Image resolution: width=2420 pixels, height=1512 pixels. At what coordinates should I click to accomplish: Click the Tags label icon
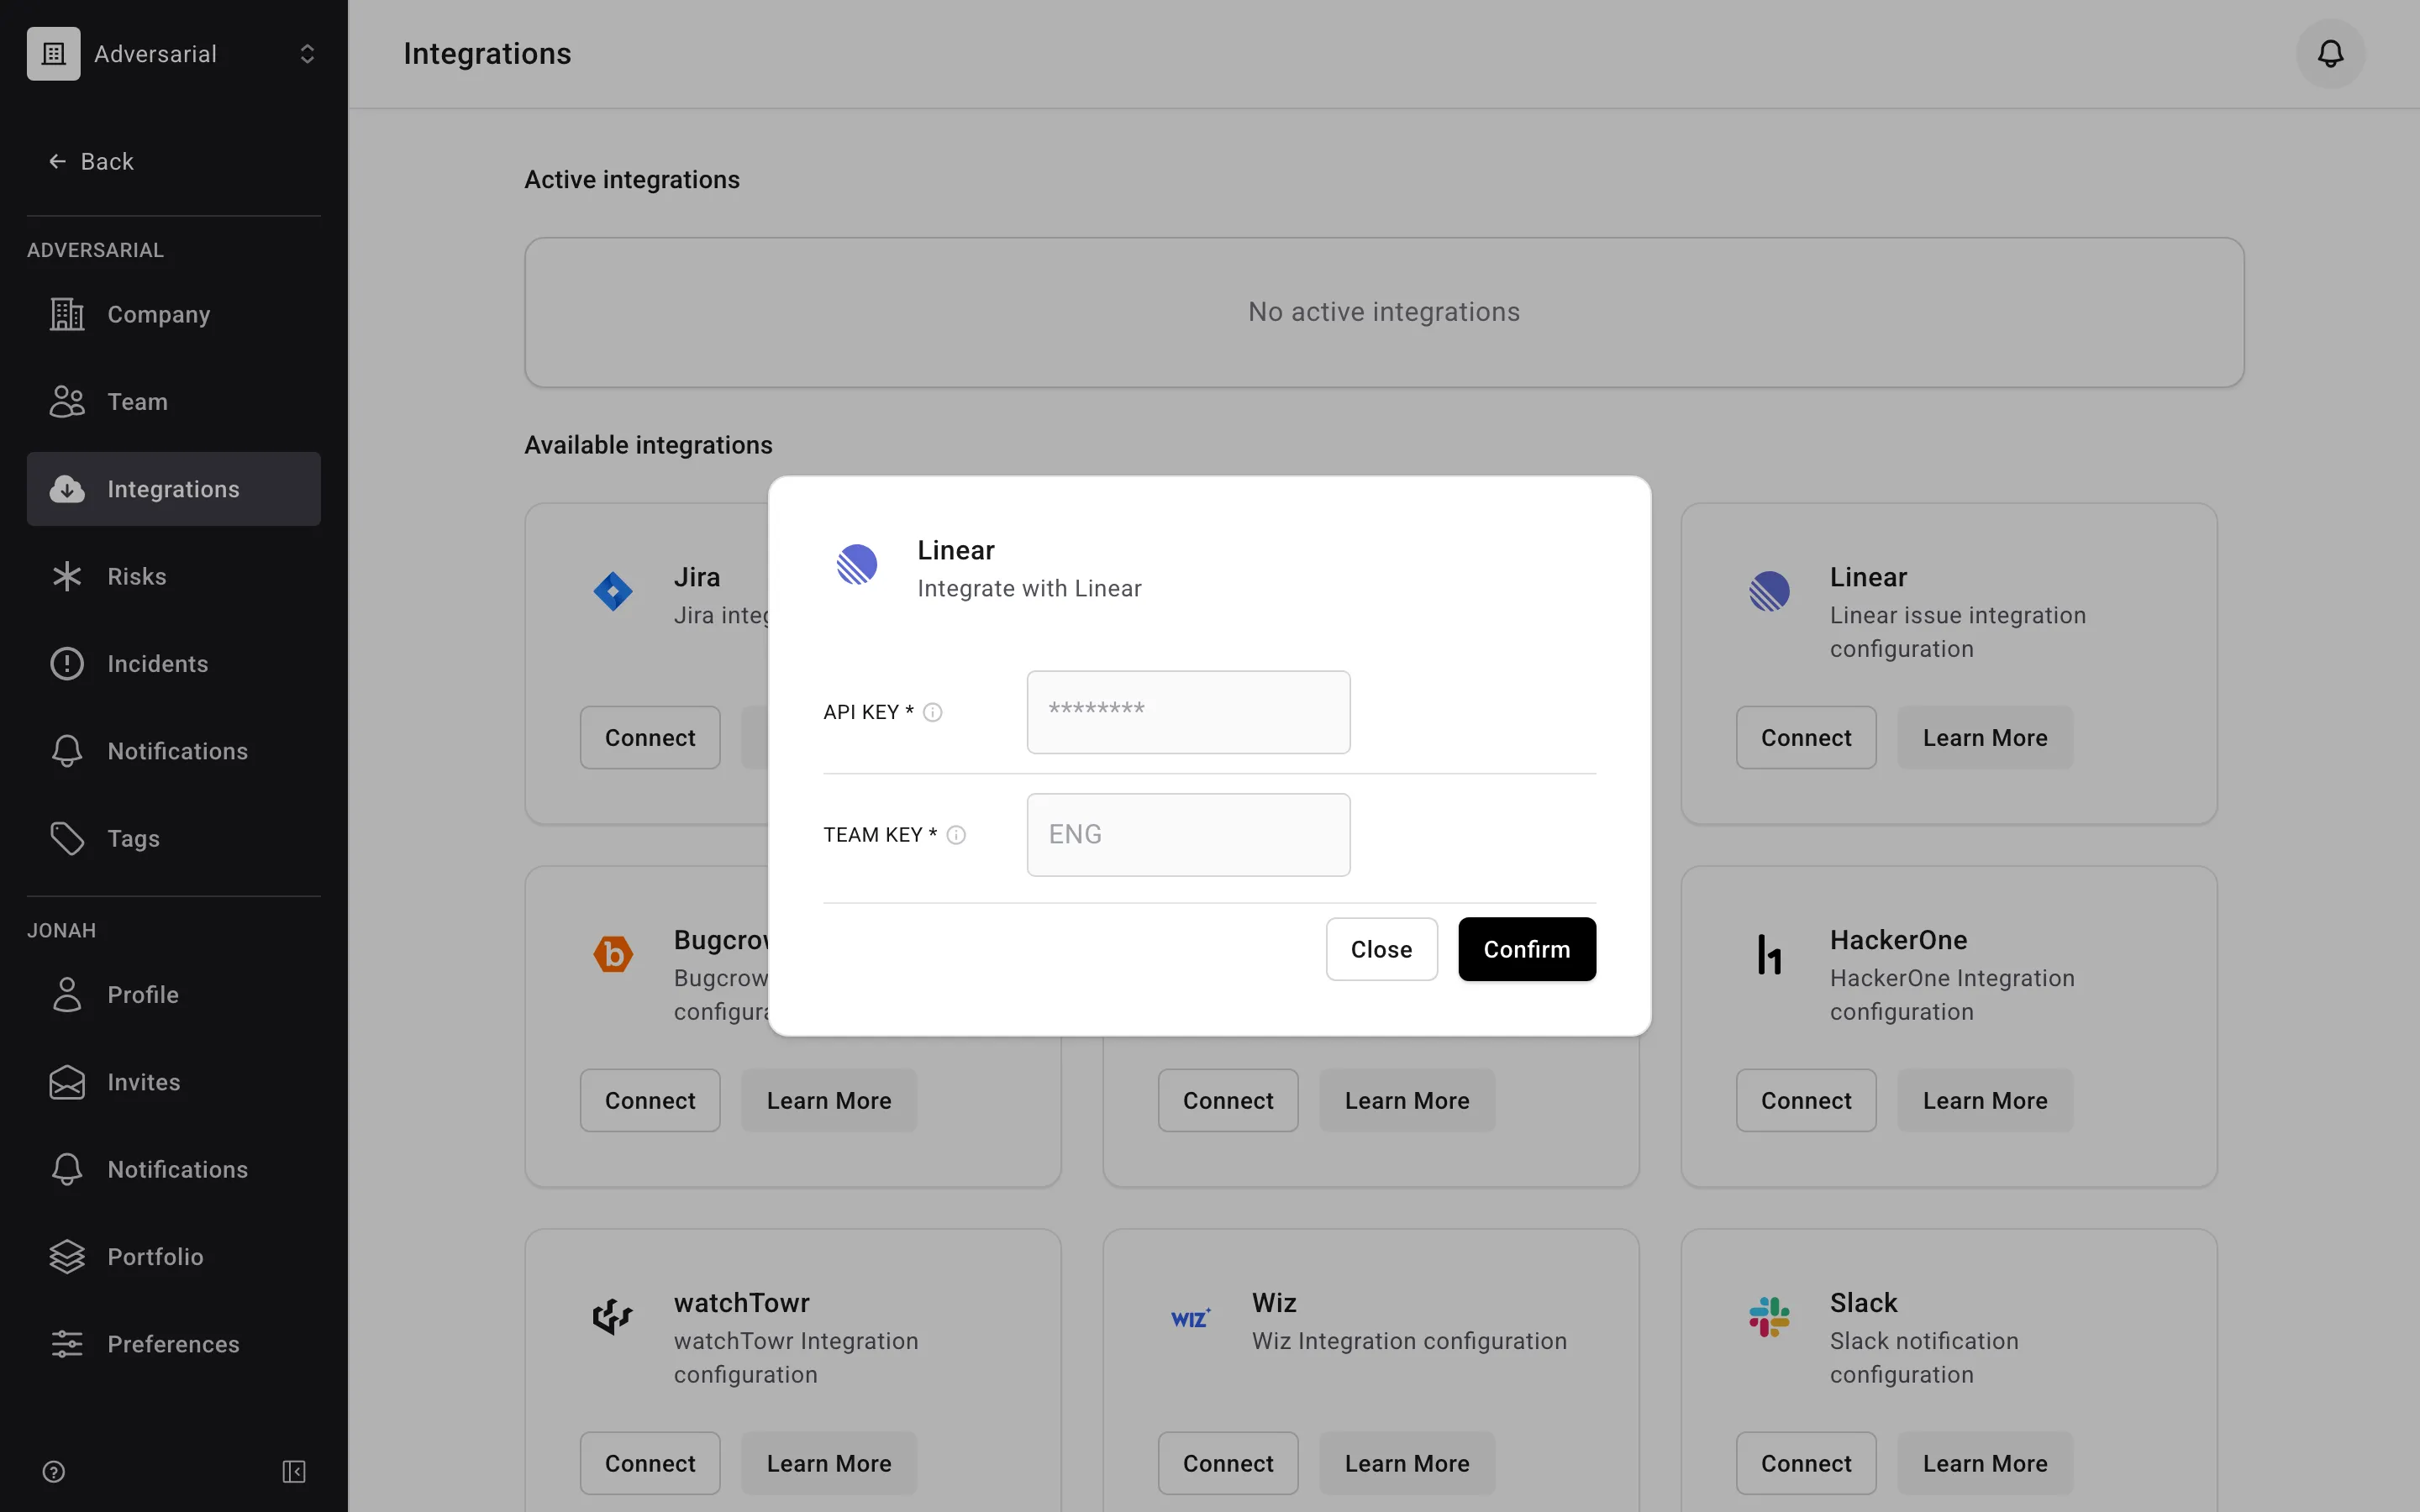[x=67, y=838]
